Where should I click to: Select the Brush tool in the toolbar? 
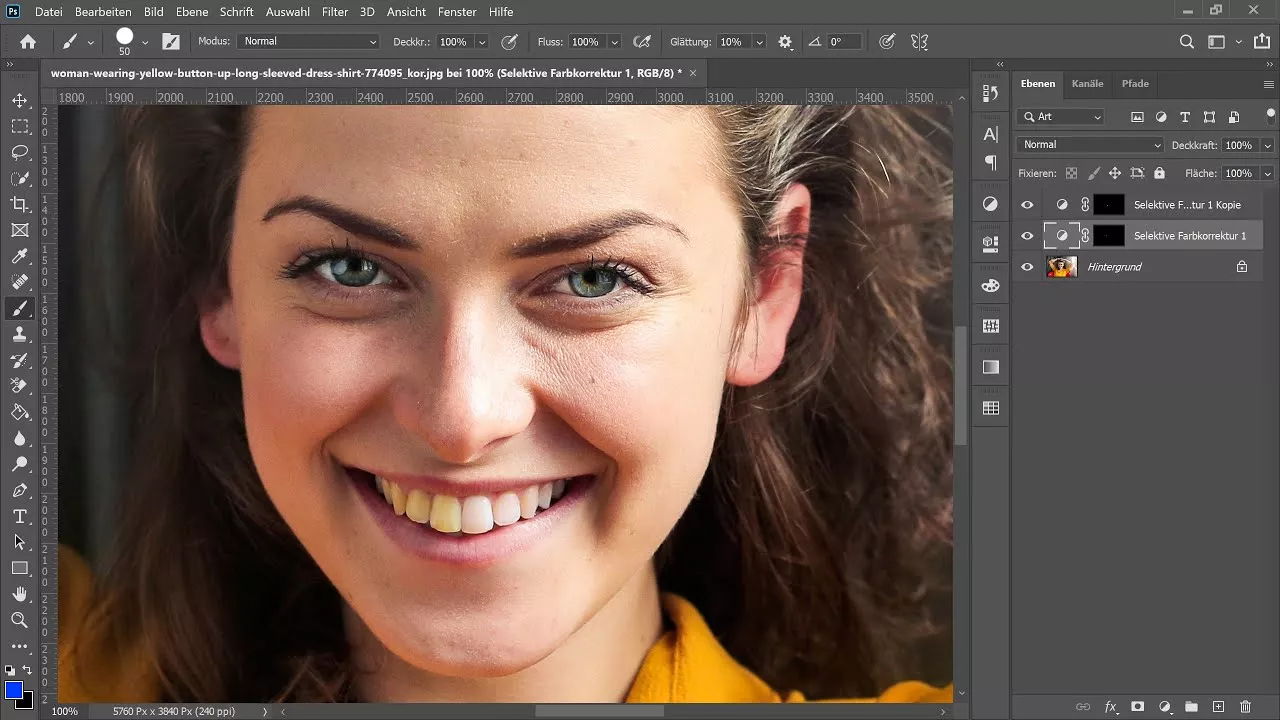[20, 308]
